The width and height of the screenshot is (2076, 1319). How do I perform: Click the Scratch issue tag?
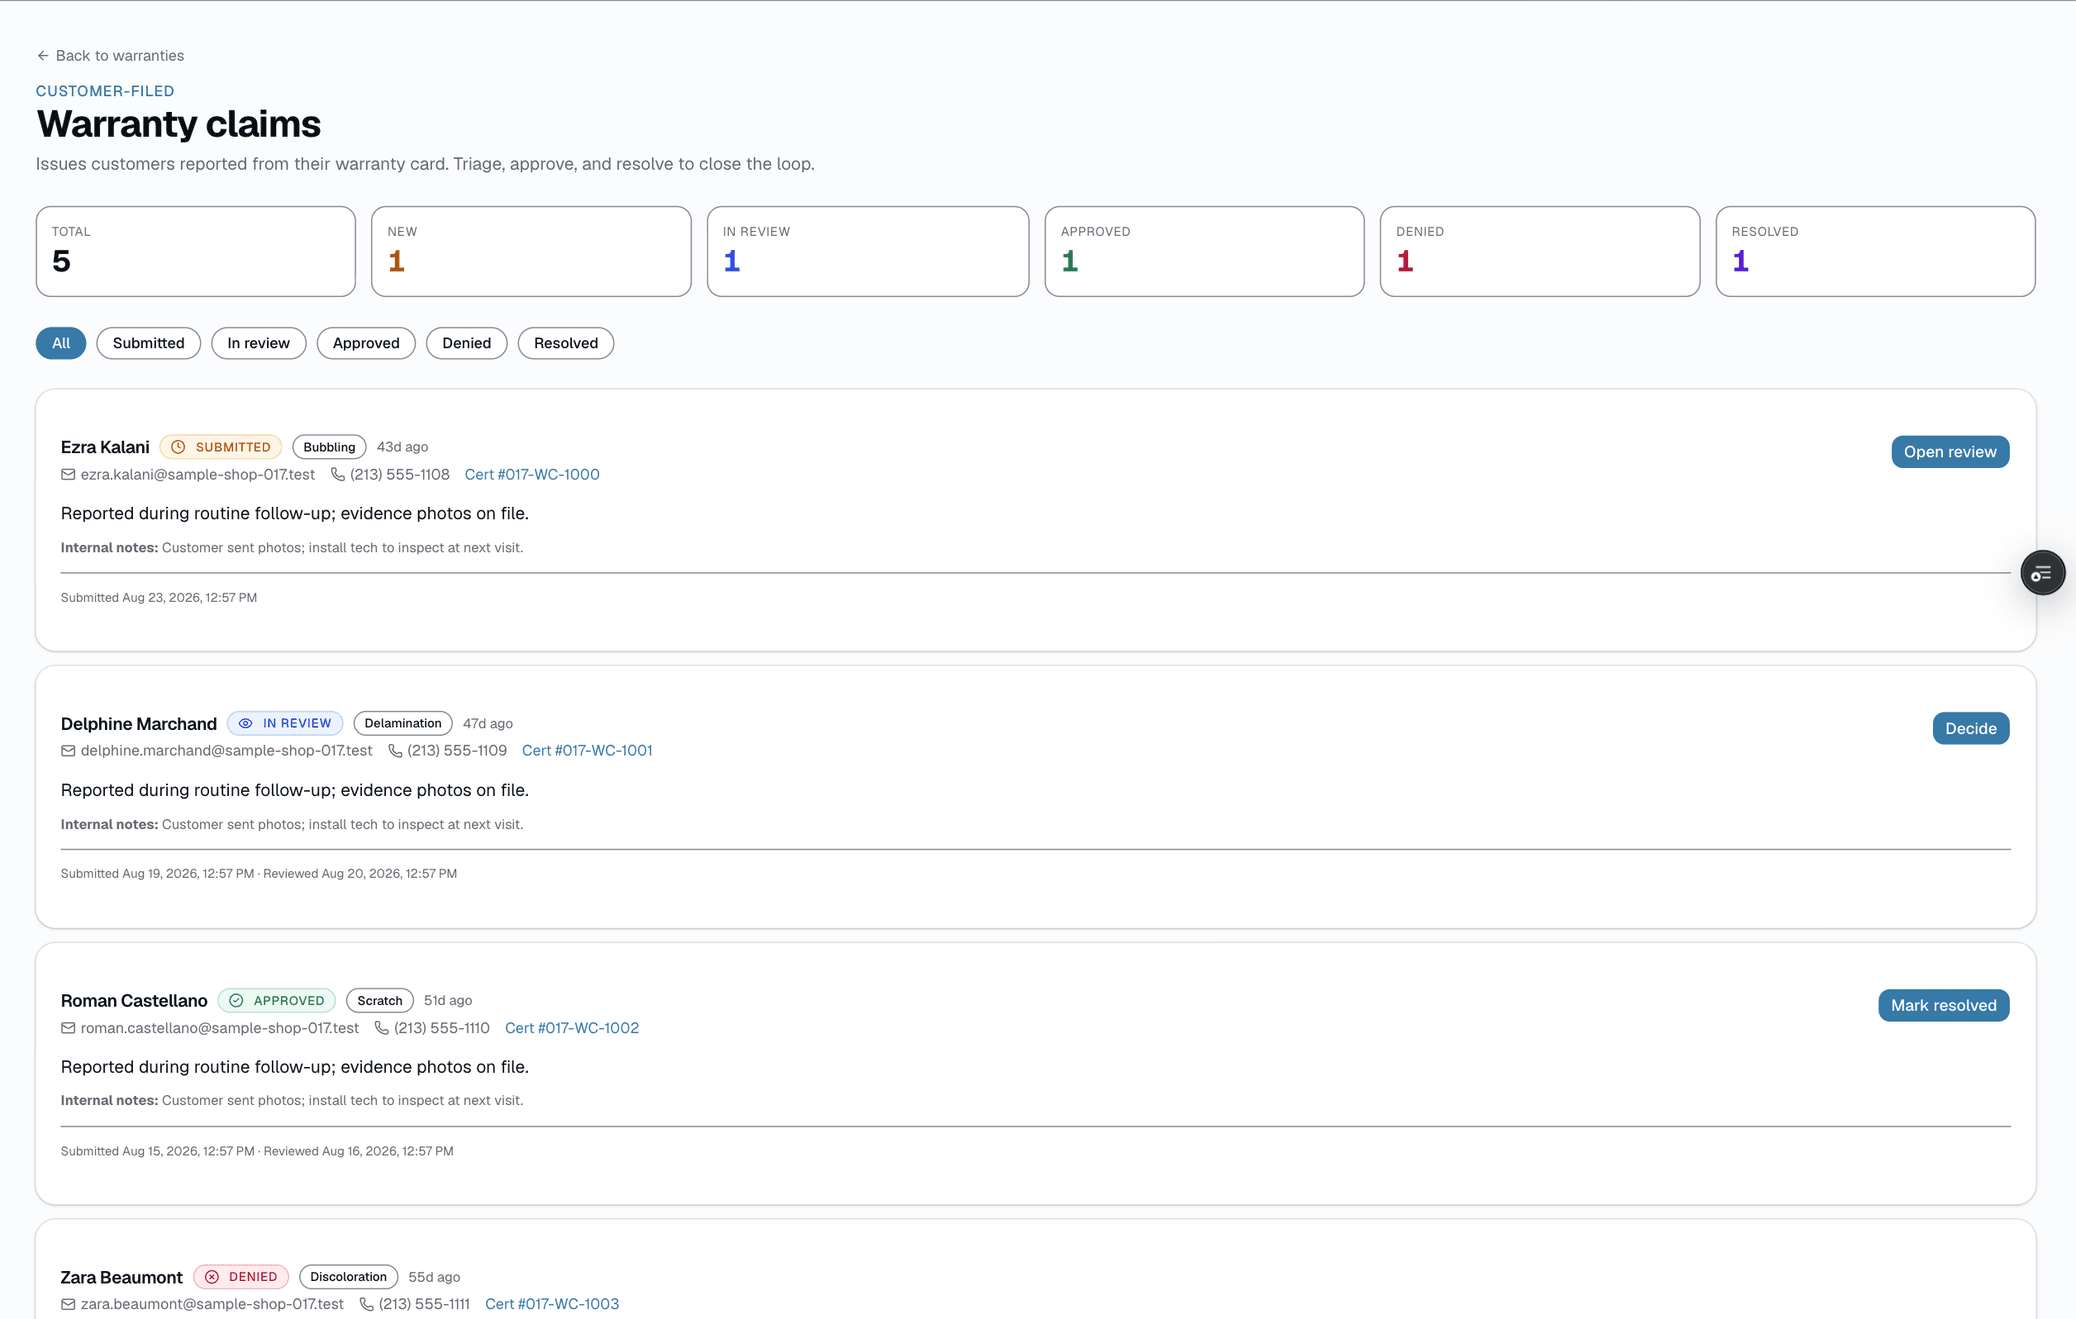380,1000
